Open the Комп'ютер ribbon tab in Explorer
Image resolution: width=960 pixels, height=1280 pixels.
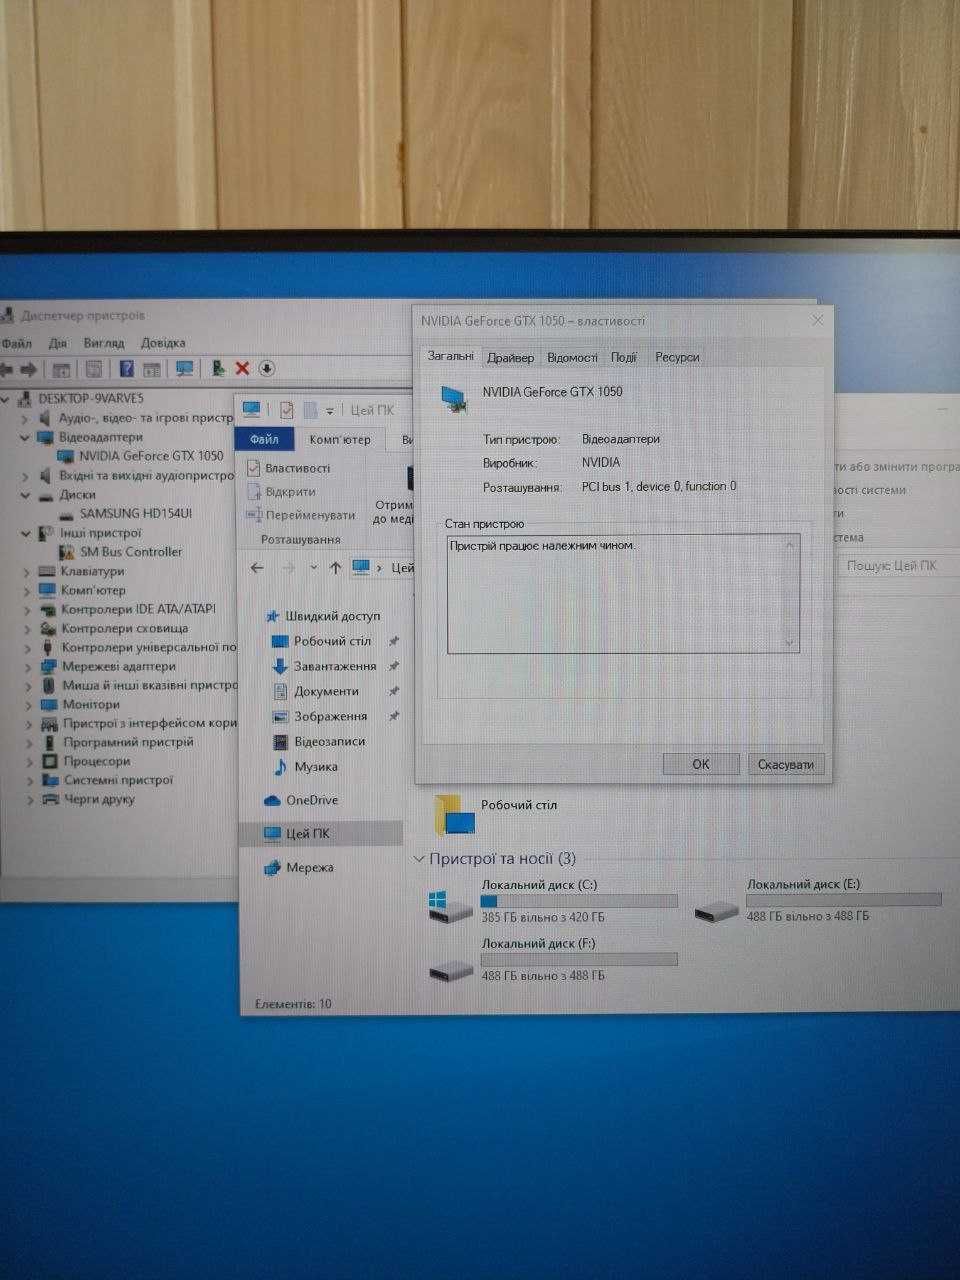tap(340, 440)
